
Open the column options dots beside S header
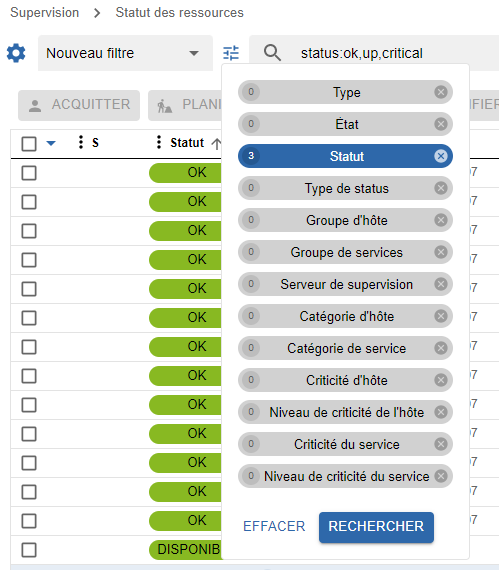coord(81,142)
